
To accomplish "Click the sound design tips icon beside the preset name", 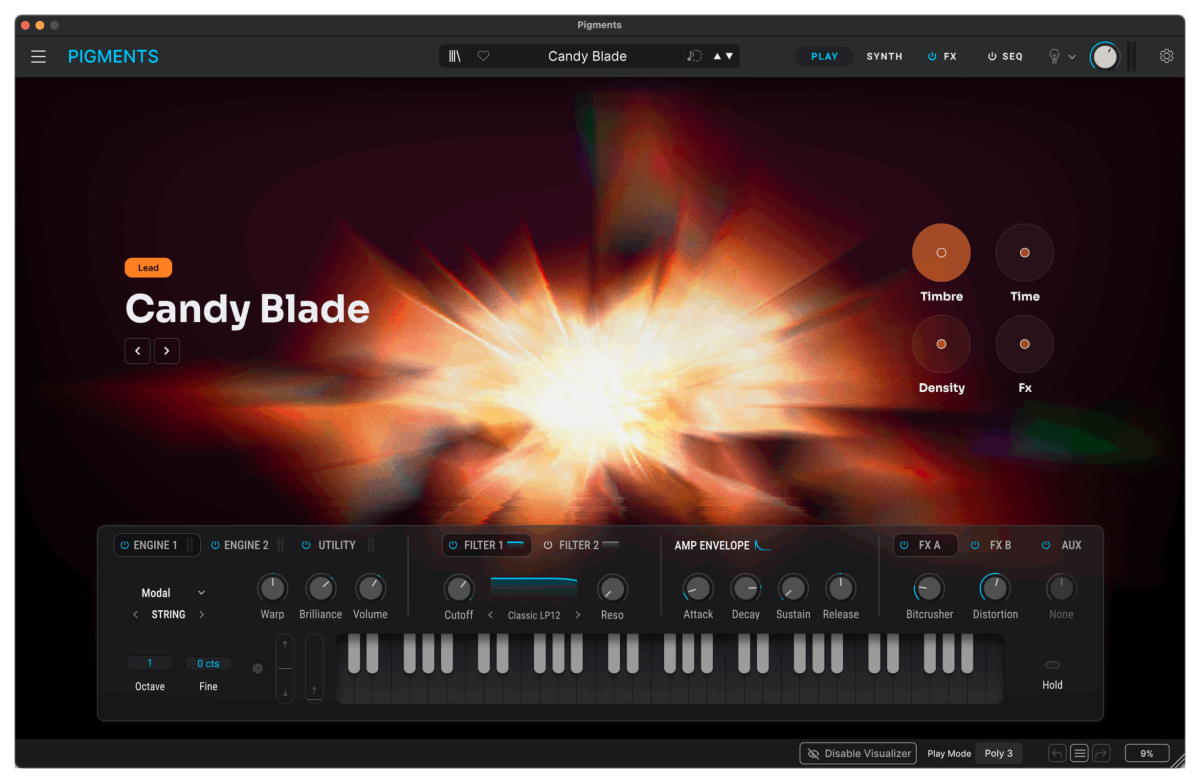I will pyautogui.click(x=694, y=56).
